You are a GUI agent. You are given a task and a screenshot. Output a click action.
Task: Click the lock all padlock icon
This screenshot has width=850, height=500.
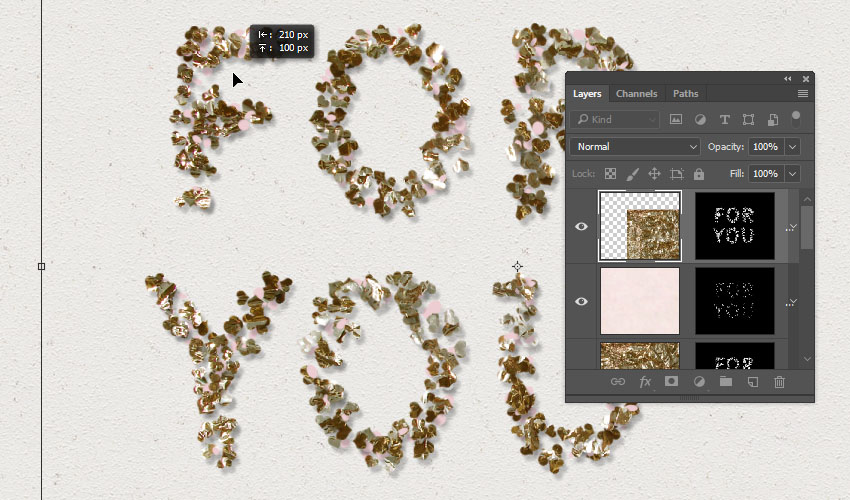[x=699, y=174]
